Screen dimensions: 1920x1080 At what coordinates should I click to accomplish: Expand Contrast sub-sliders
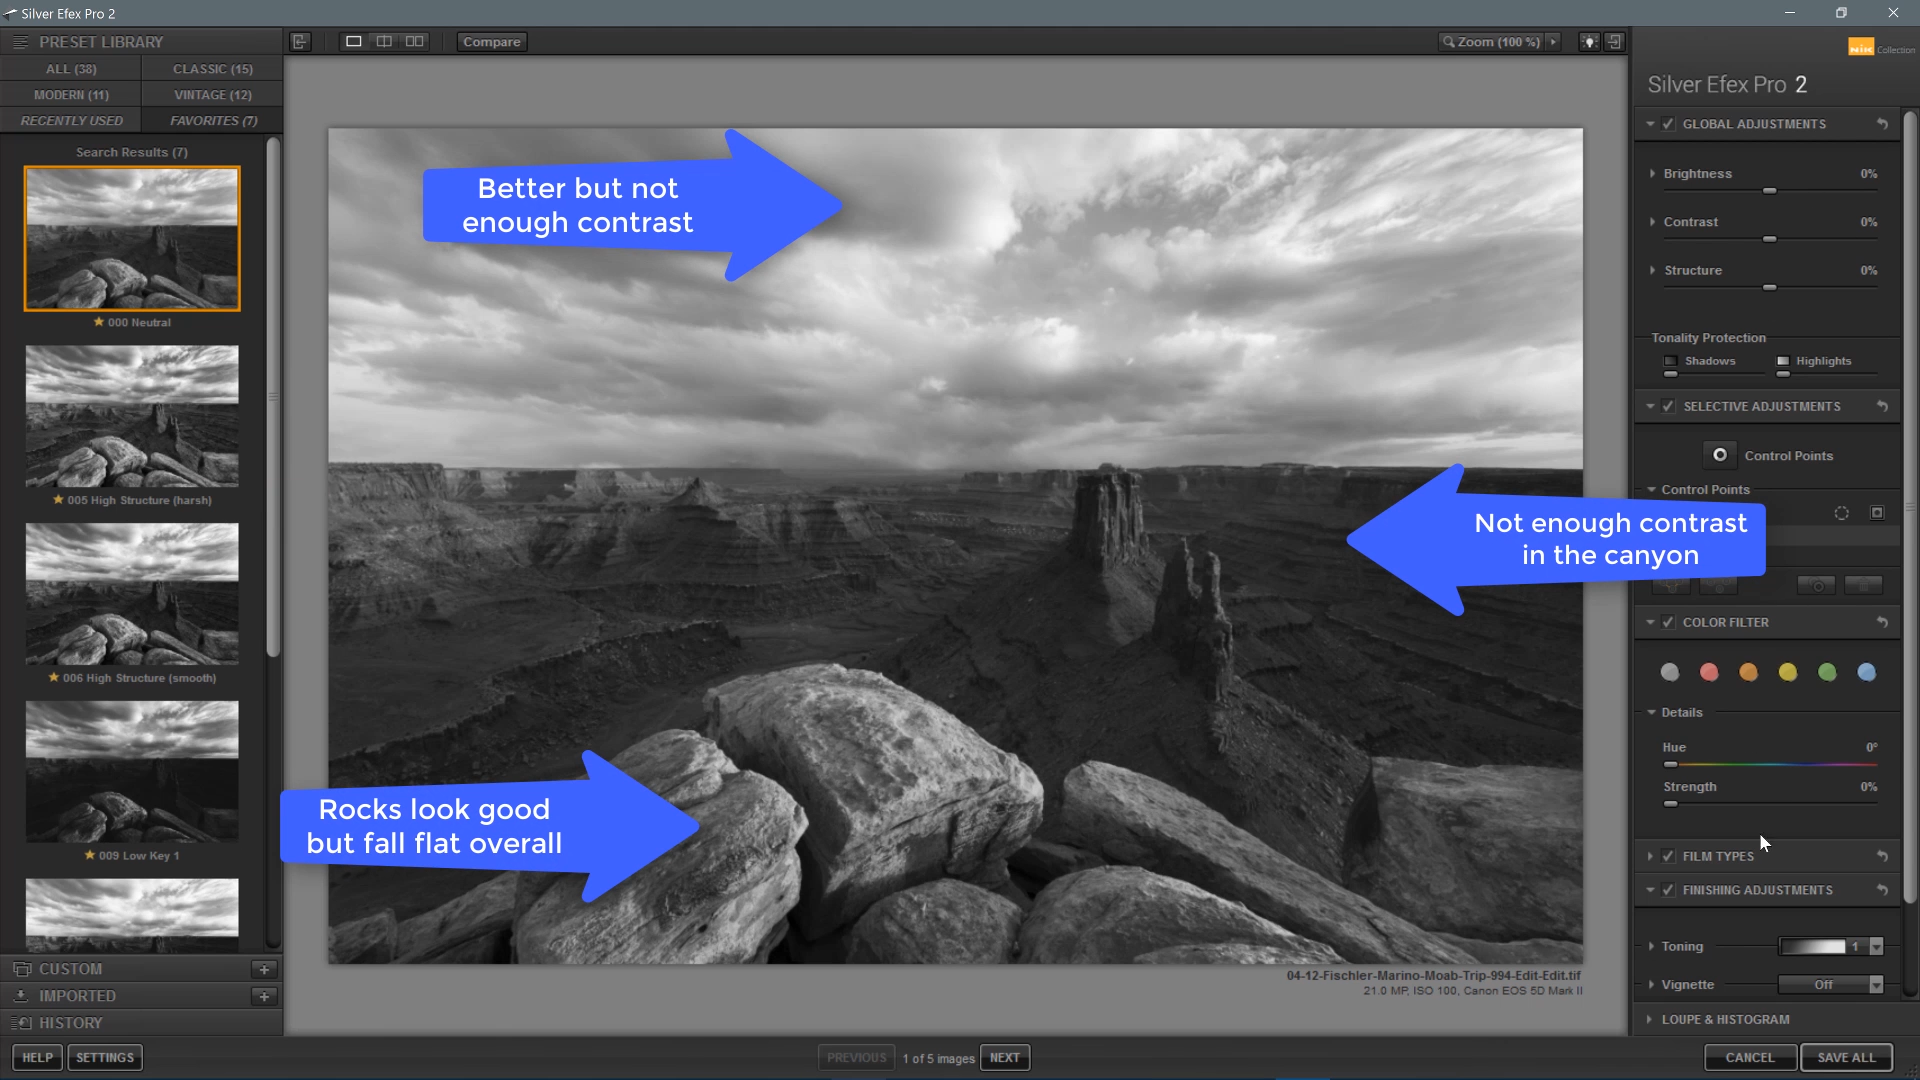(1652, 222)
